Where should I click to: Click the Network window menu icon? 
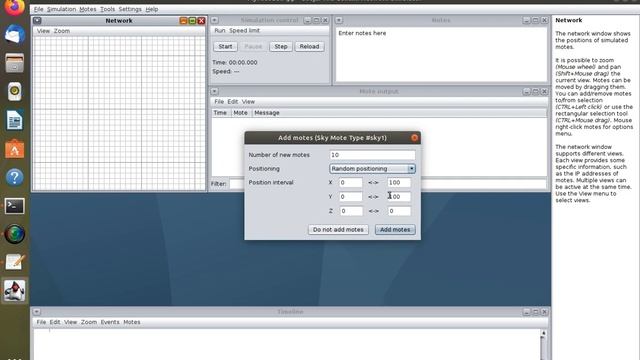pyautogui.click(x=37, y=20)
